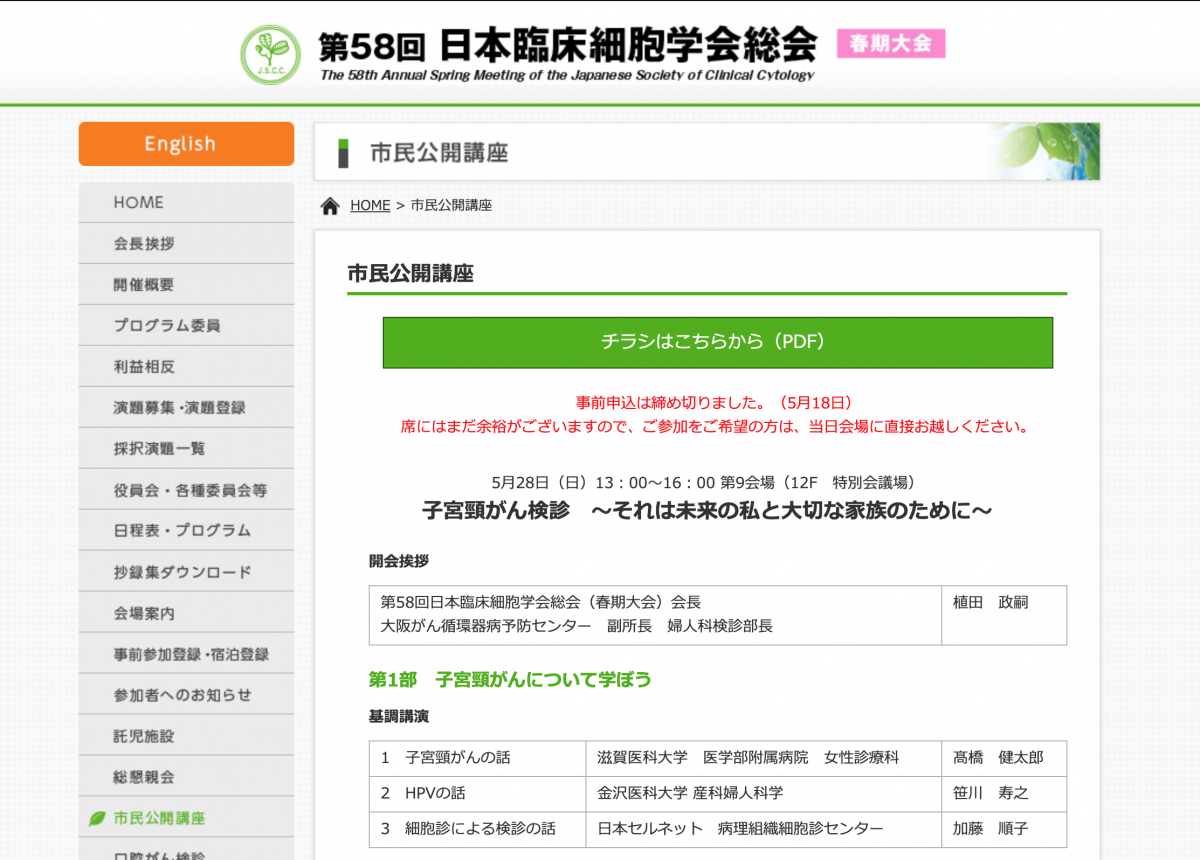Select 利益相反 in sidebar

(186, 366)
